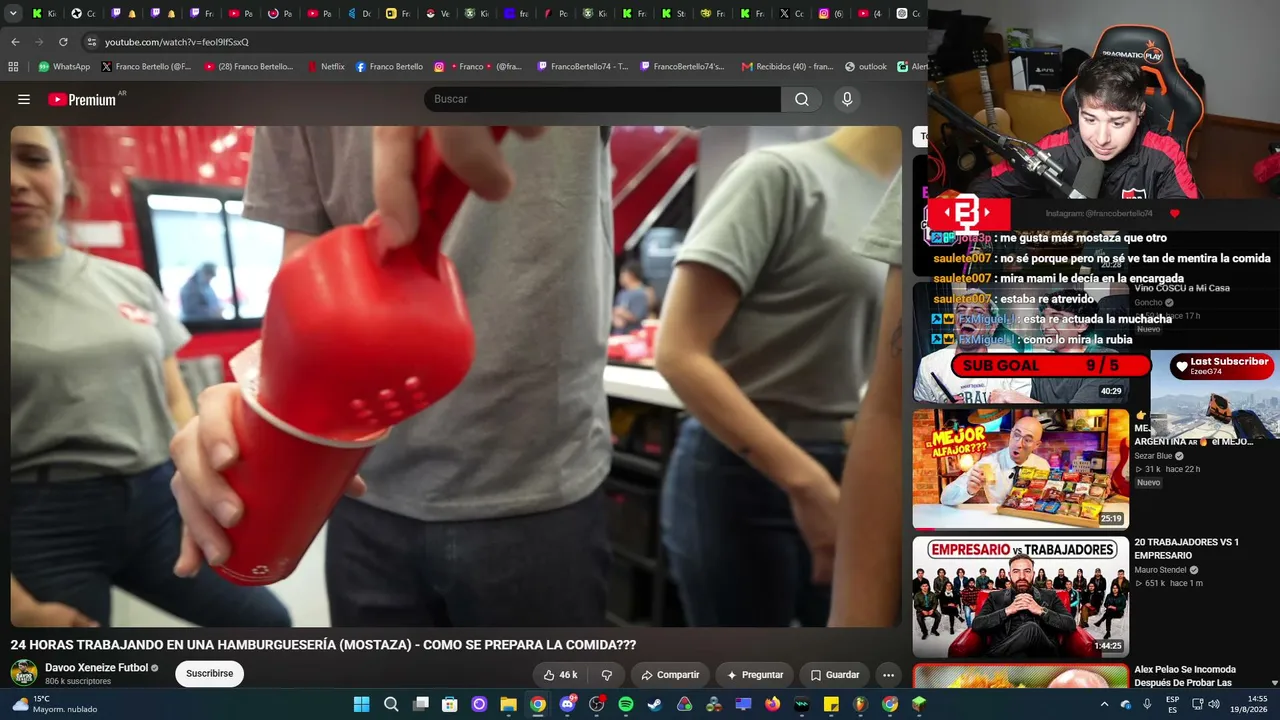The image size is (1280, 720).
Task: Open the YouTube hamburger guide menu
Action: (24, 99)
